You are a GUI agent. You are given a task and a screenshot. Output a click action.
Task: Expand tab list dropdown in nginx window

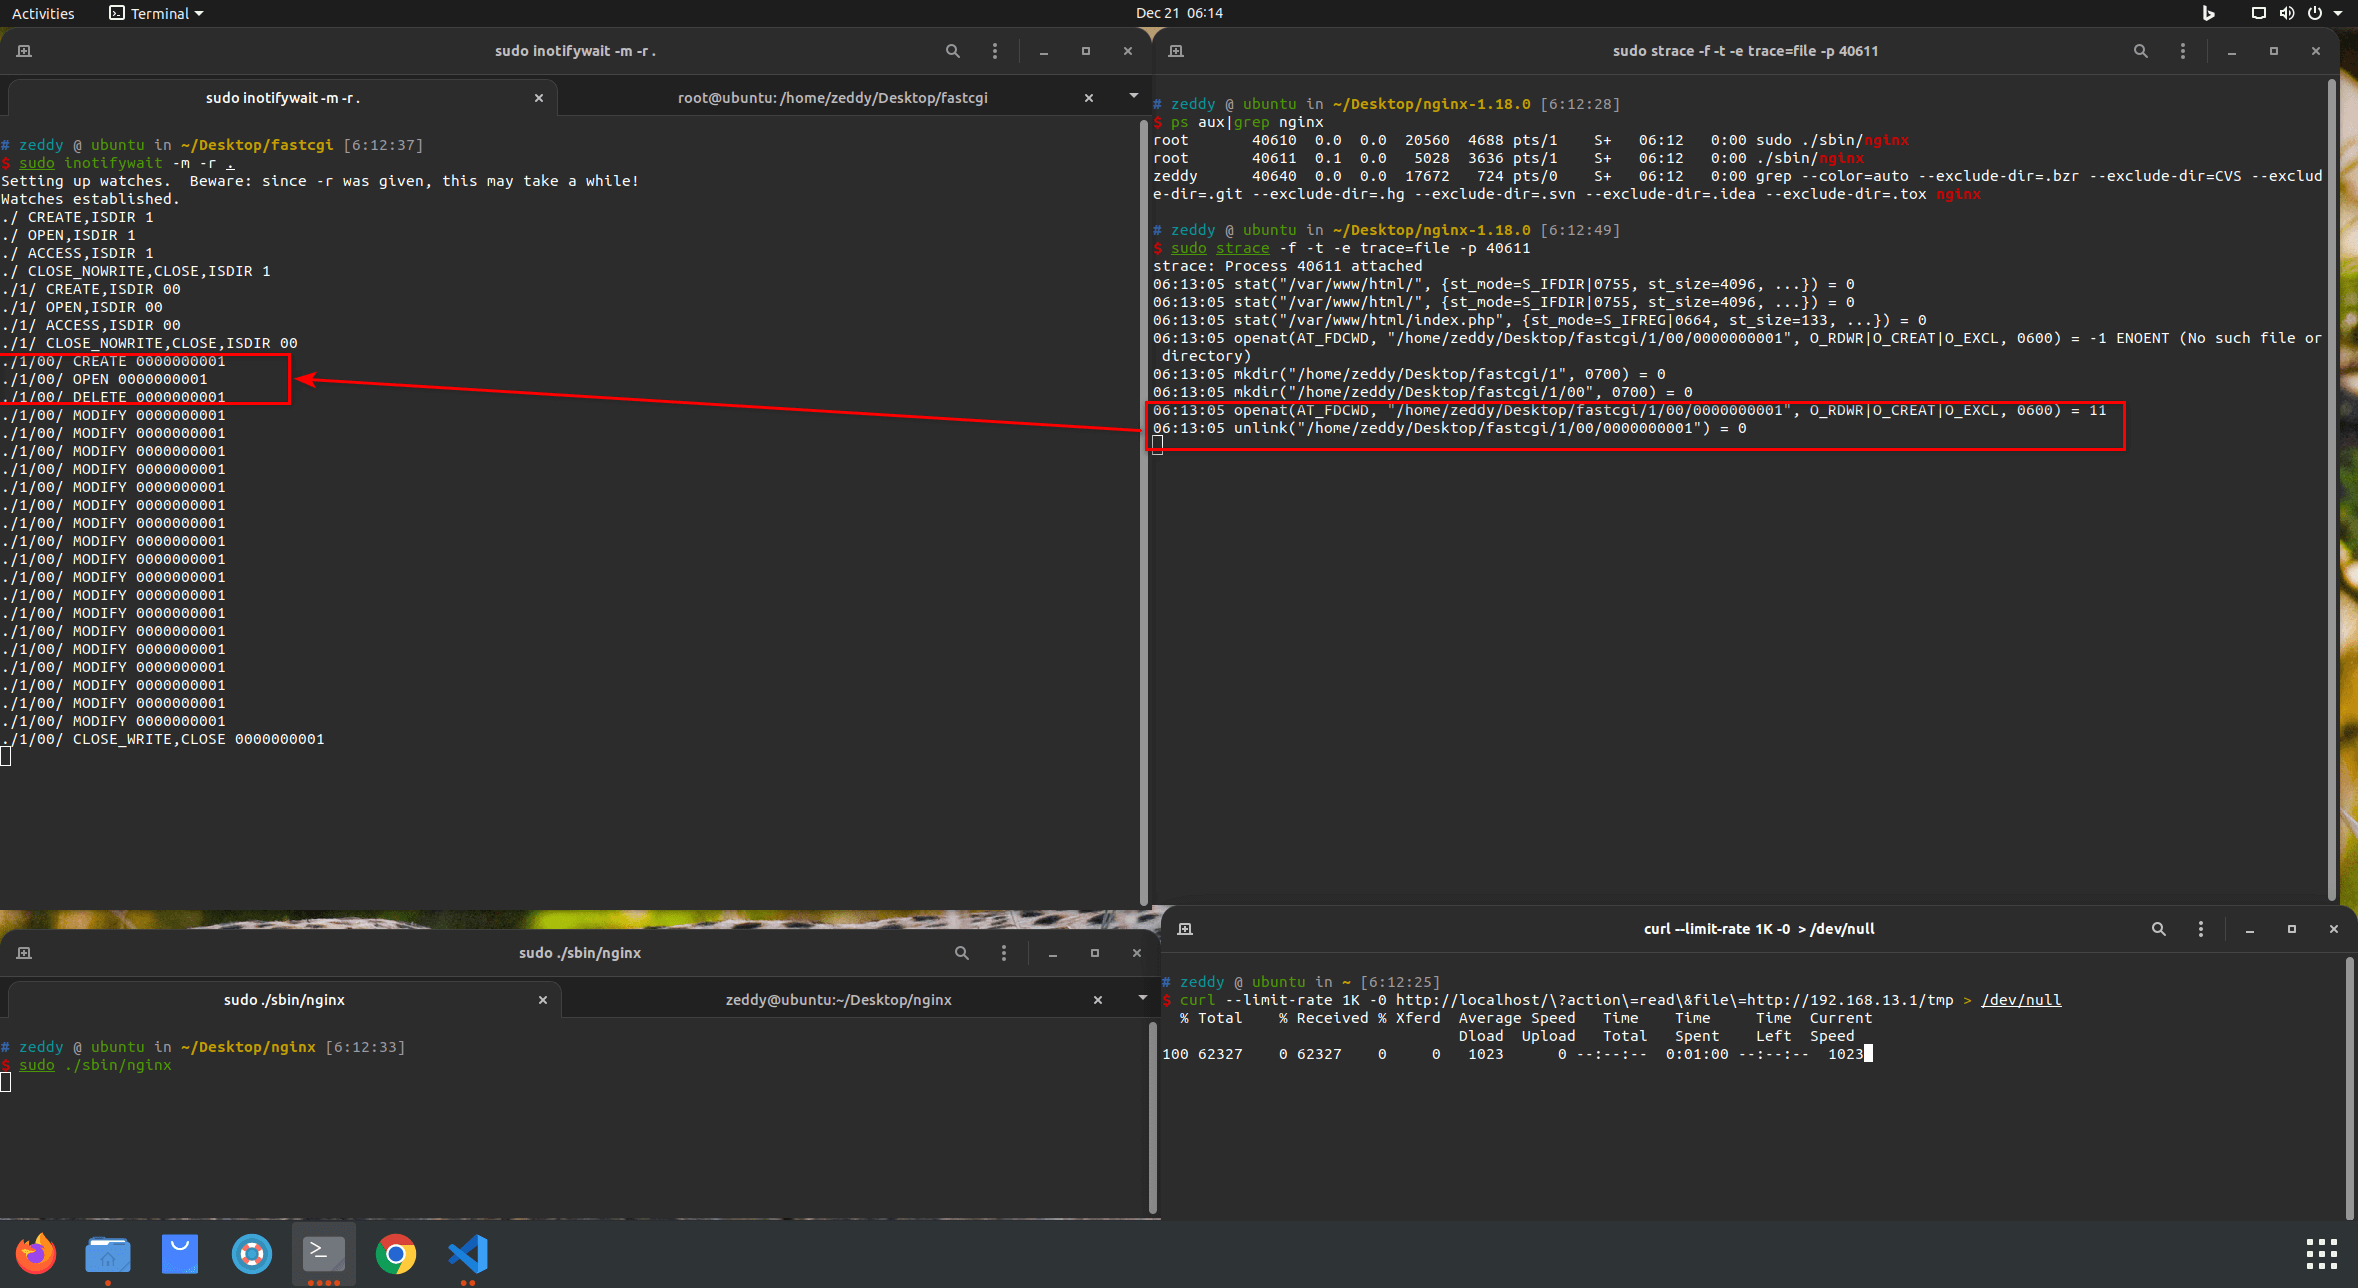(1142, 998)
